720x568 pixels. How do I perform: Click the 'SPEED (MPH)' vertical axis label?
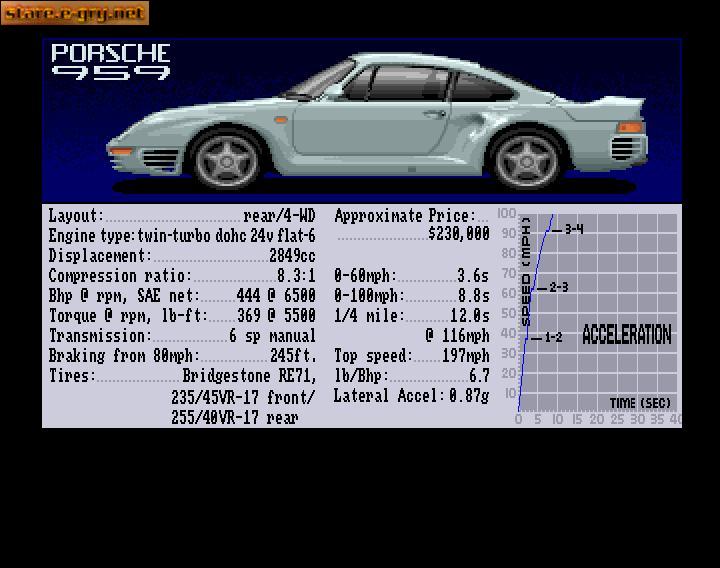(526, 271)
